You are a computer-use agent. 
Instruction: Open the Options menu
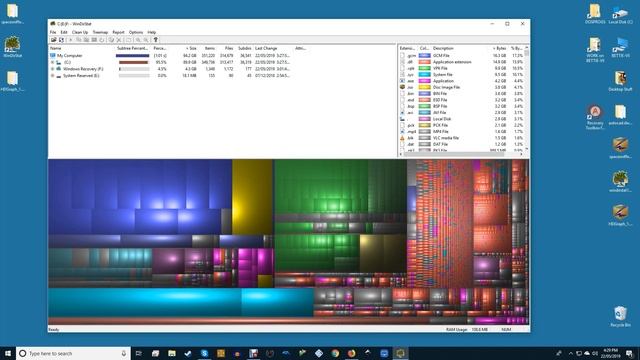click(x=136, y=32)
